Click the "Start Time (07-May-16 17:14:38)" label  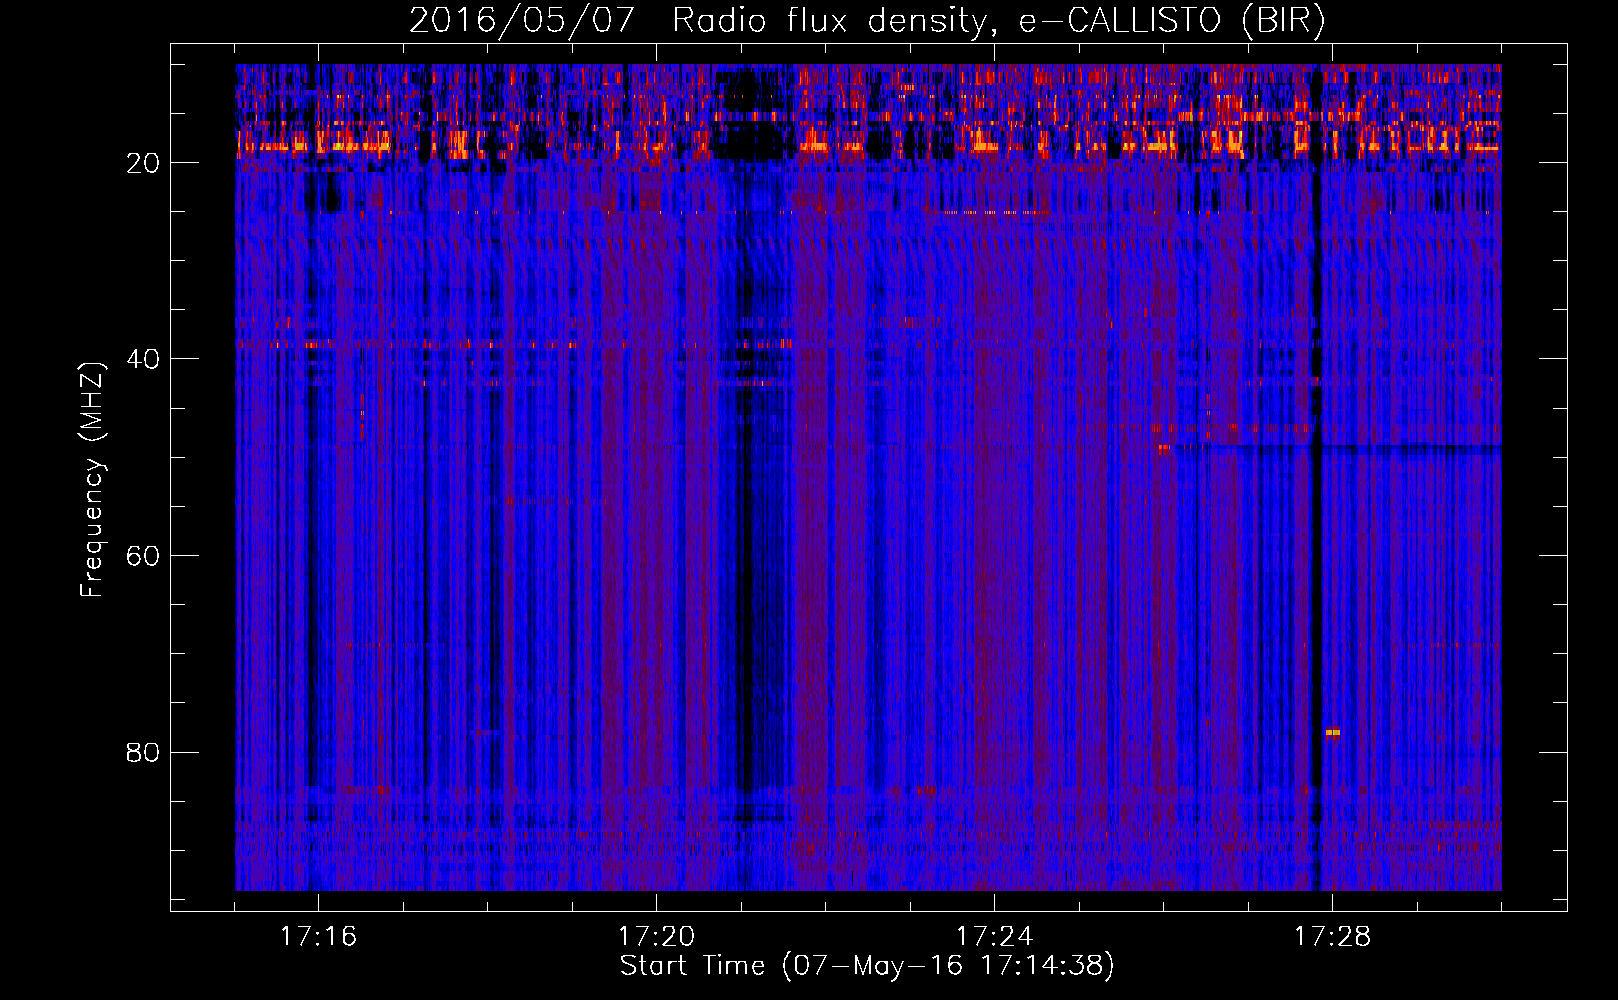click(867, 966)
